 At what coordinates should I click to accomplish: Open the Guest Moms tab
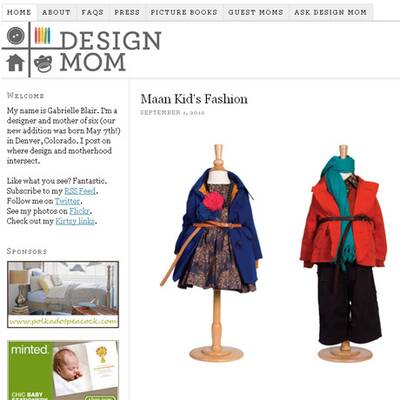256,12
